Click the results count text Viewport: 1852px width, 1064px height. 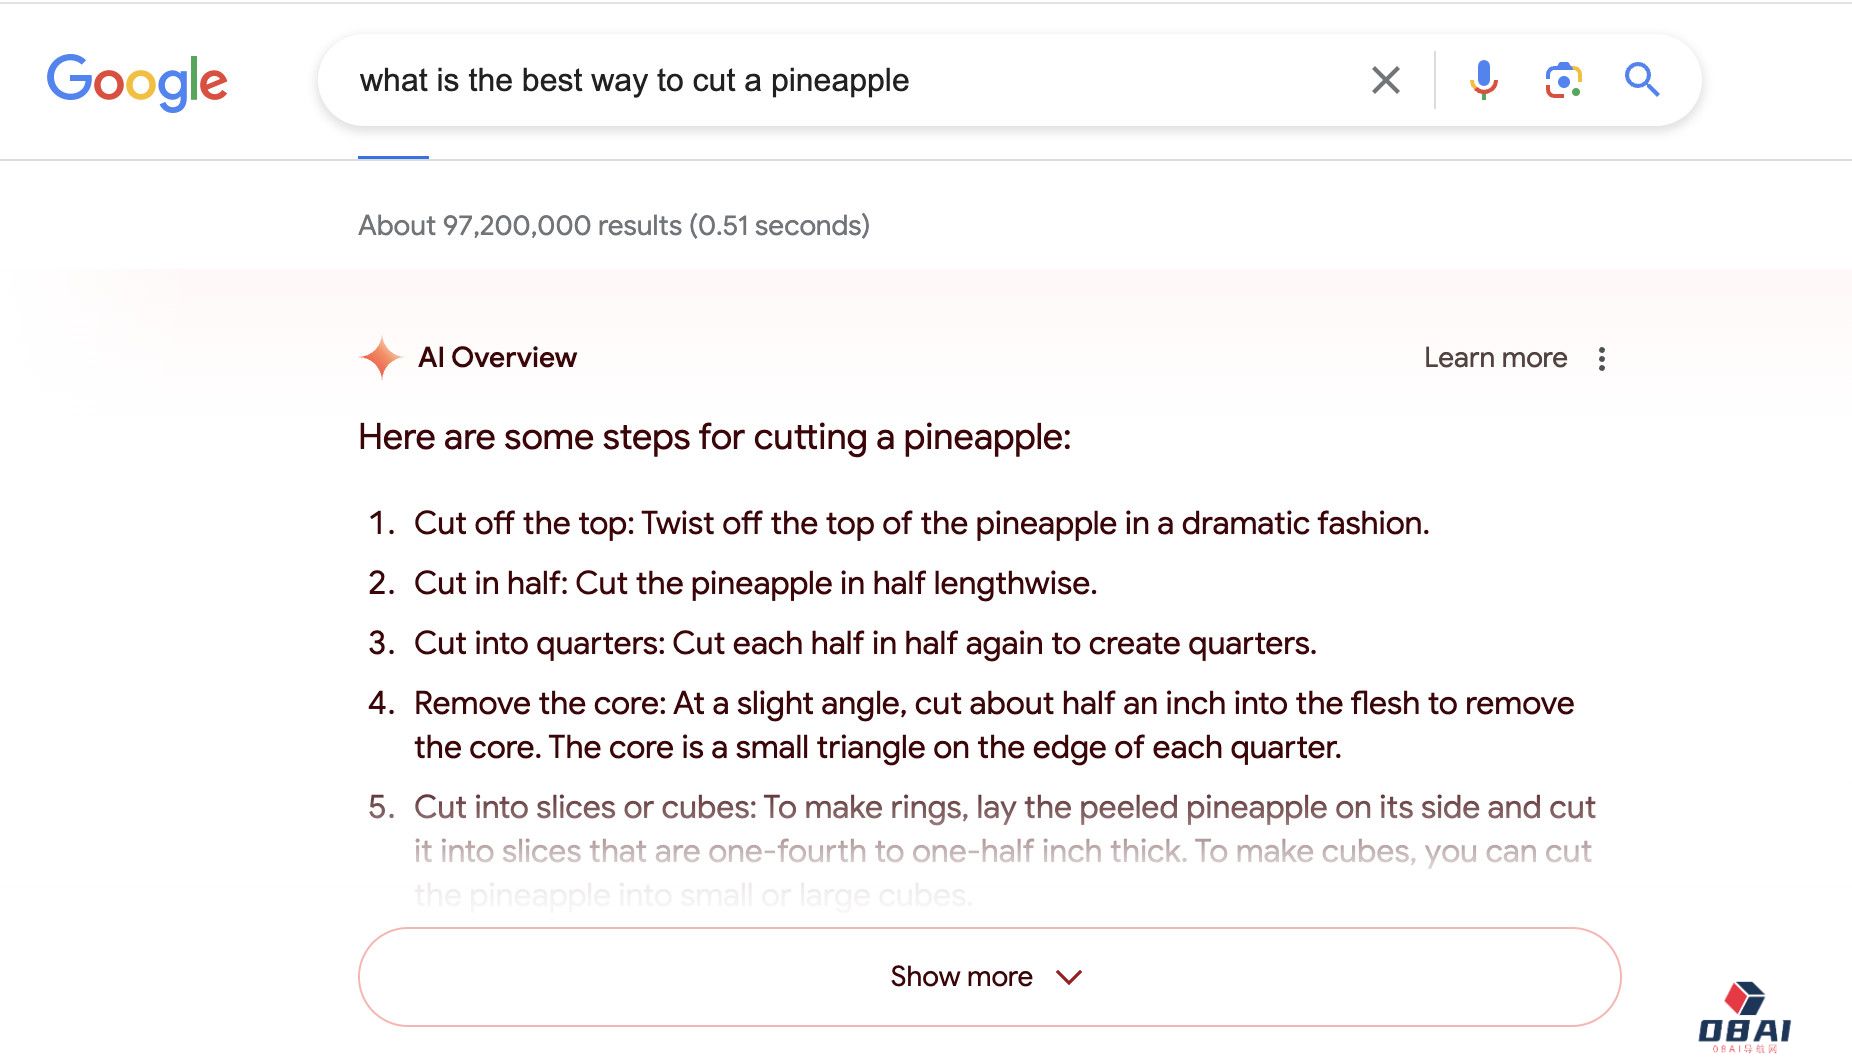pos(614,226)
